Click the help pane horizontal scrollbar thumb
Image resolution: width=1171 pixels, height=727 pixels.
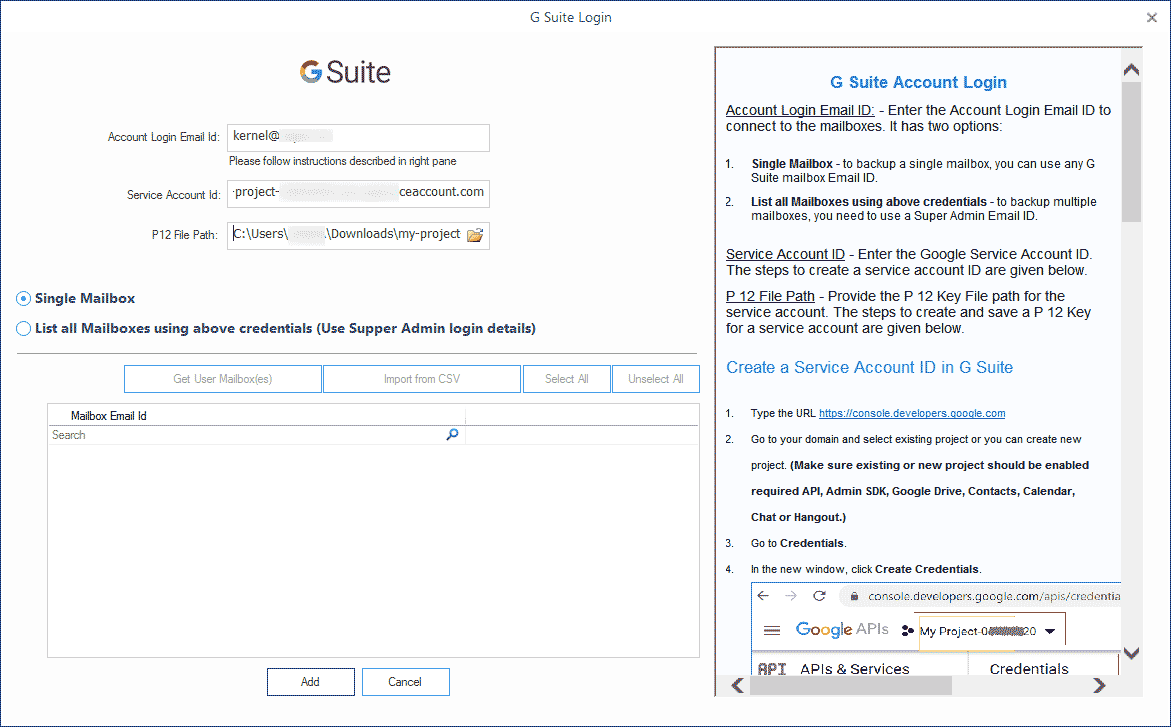tap(851, 685)
